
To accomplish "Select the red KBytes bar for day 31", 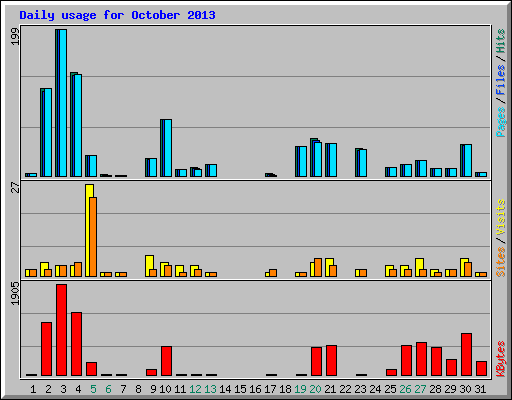I will click(481, 369).
